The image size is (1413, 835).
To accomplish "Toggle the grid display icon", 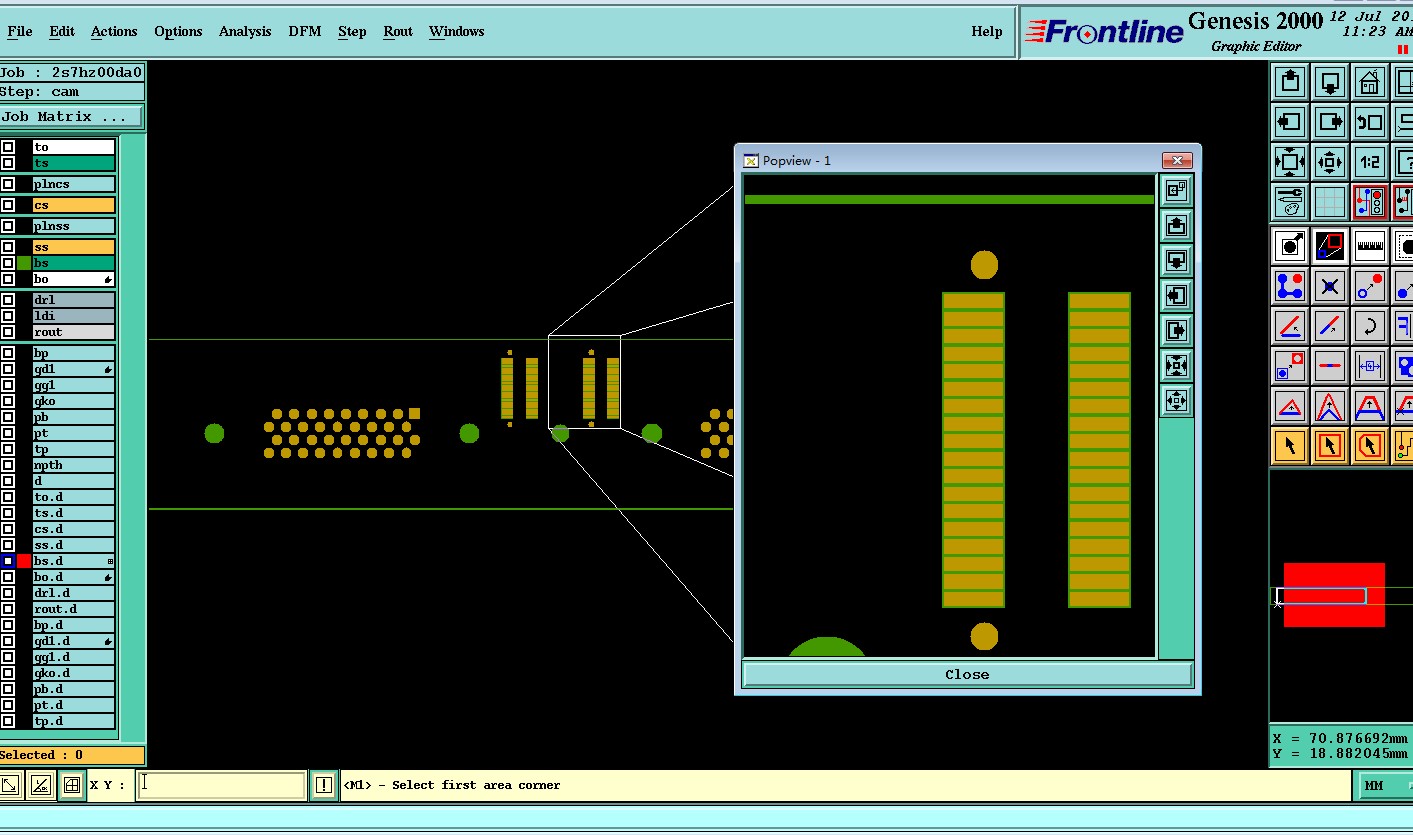I will pyautogui.click(x=1330, y=202).
